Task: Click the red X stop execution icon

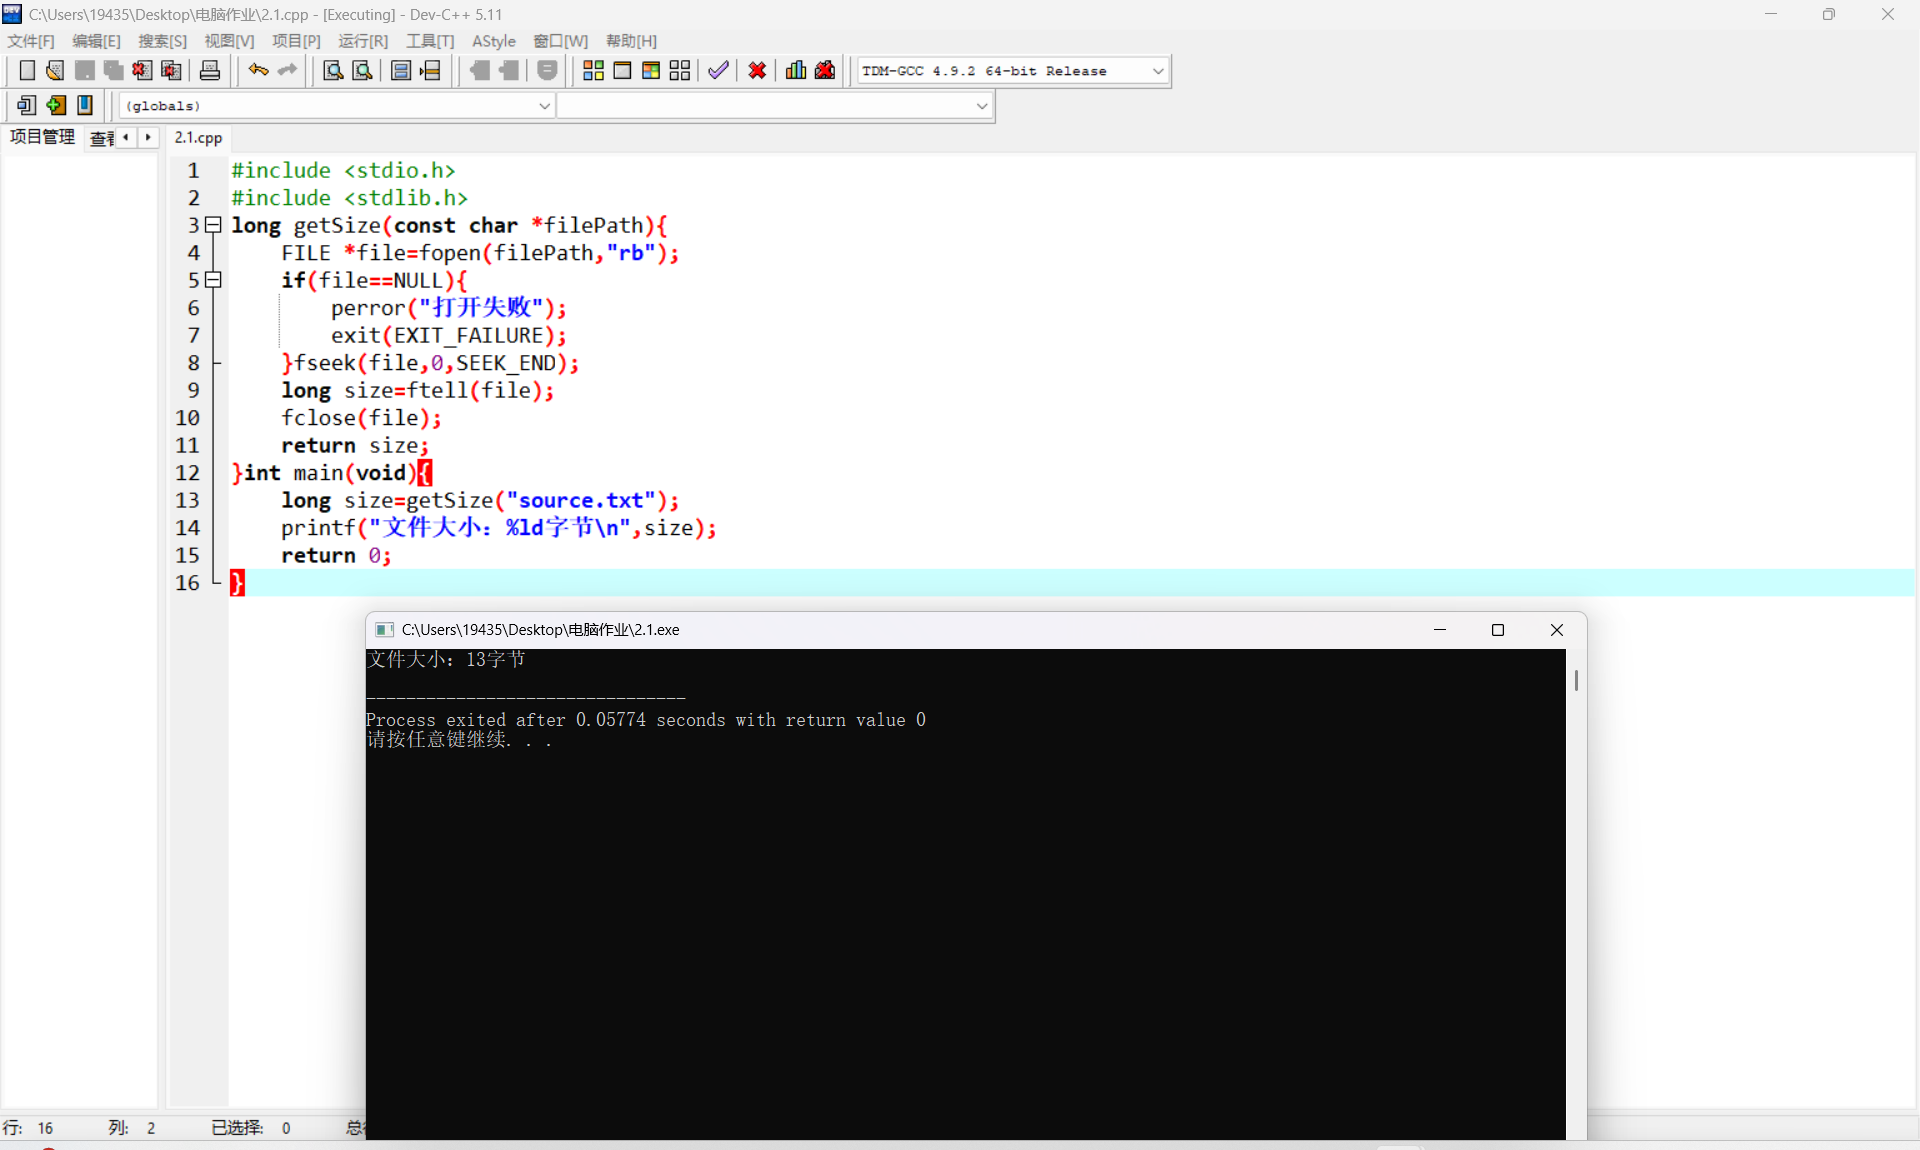Action: [757, 70]
